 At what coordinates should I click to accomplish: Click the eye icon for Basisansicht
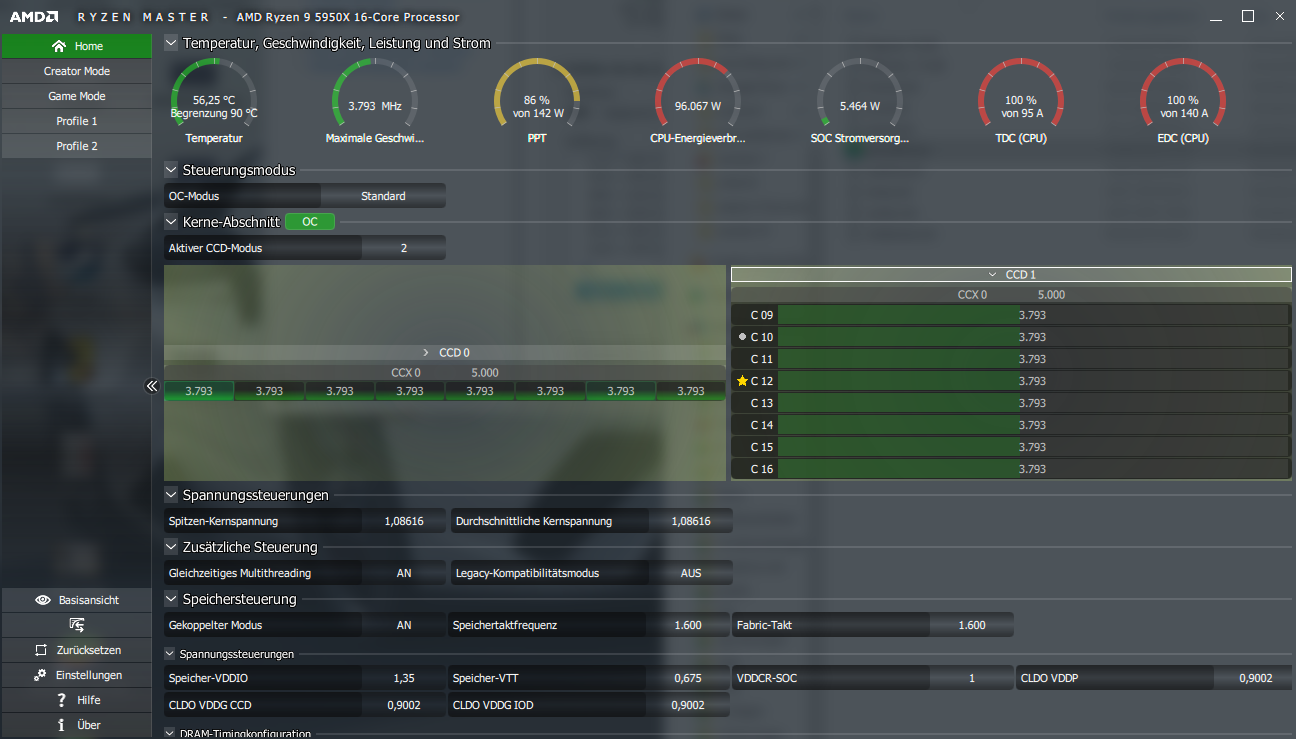coord(43,600)
